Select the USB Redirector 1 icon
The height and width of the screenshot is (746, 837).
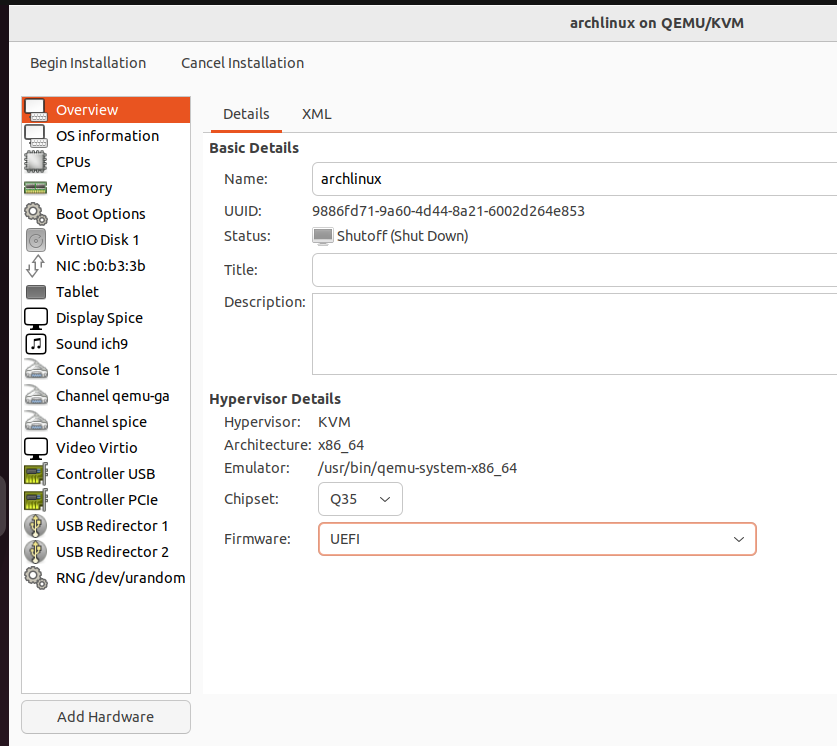(x=35, y=525)
